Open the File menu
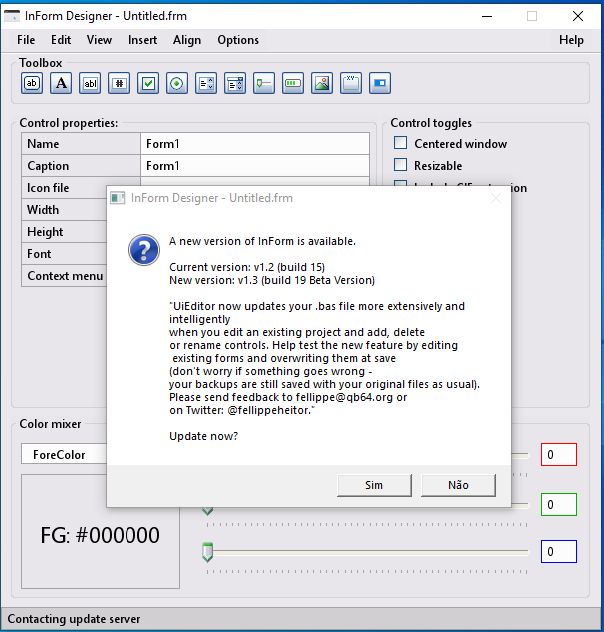The width and height of the screenshot is (604, 632). [26, 40]
